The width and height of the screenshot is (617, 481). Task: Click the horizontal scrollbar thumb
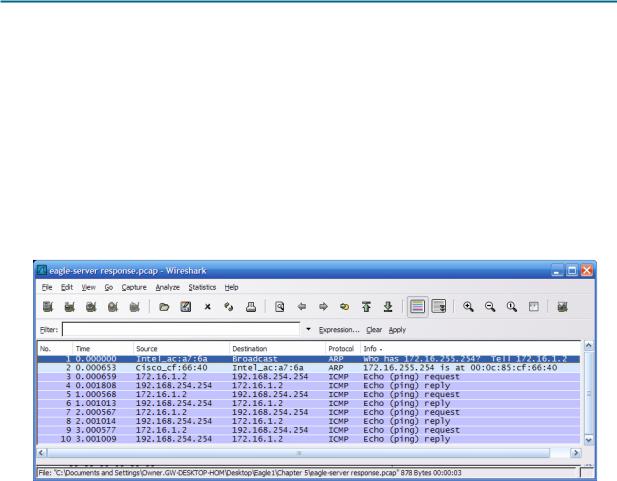tap(298, 453)
